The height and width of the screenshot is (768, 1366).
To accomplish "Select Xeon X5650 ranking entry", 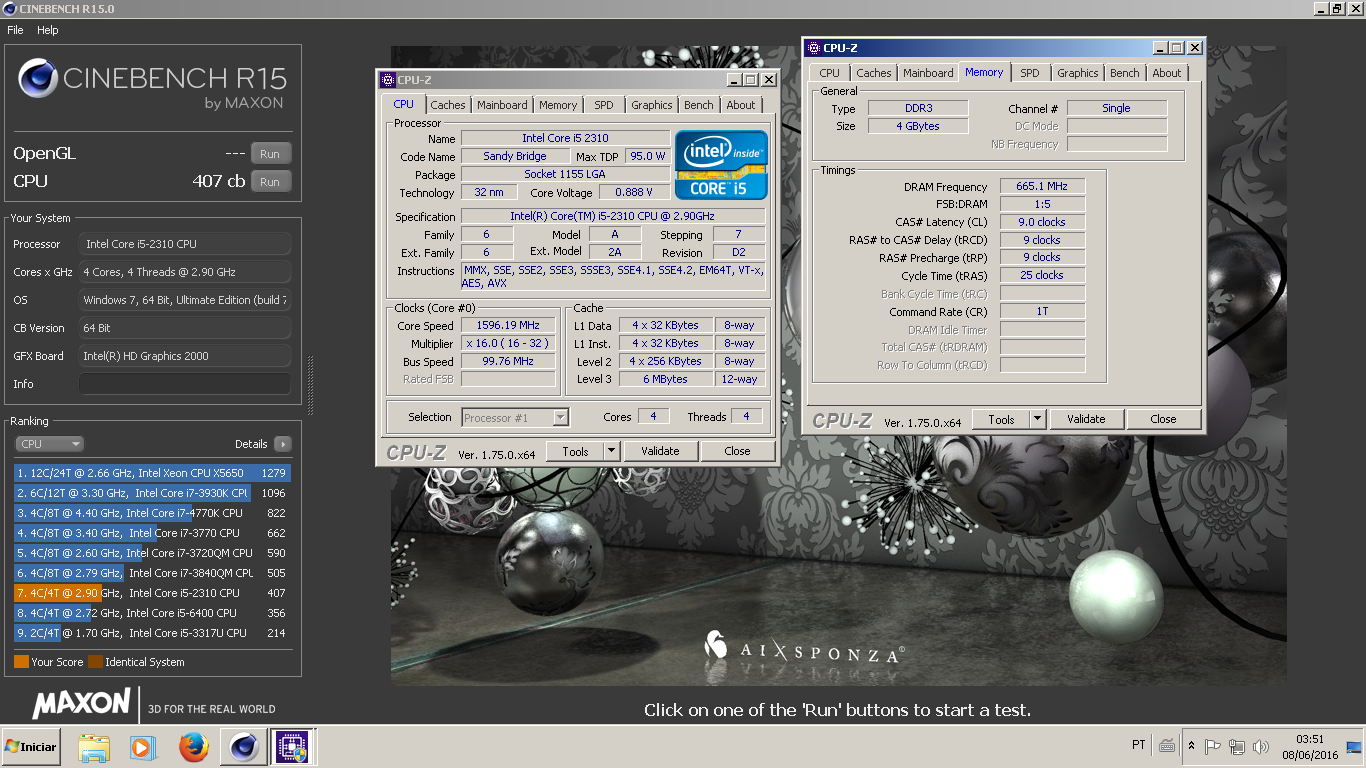I will (152, 473).
